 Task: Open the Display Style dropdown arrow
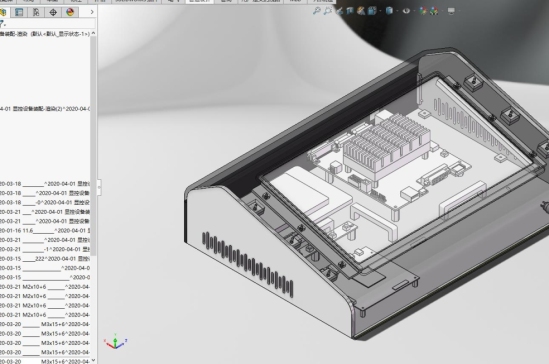[x=397, y=11]
